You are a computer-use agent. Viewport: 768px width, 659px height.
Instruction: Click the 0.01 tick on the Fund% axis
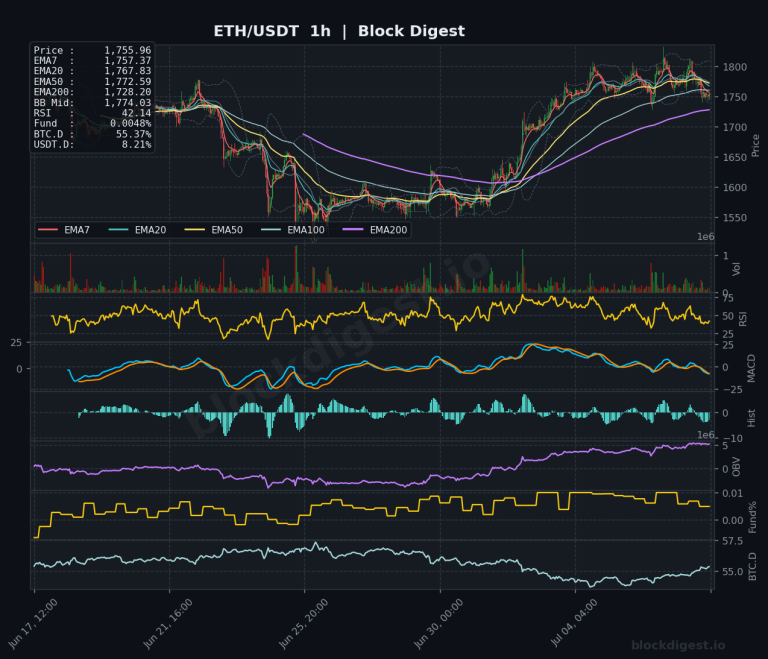[733, 493]
